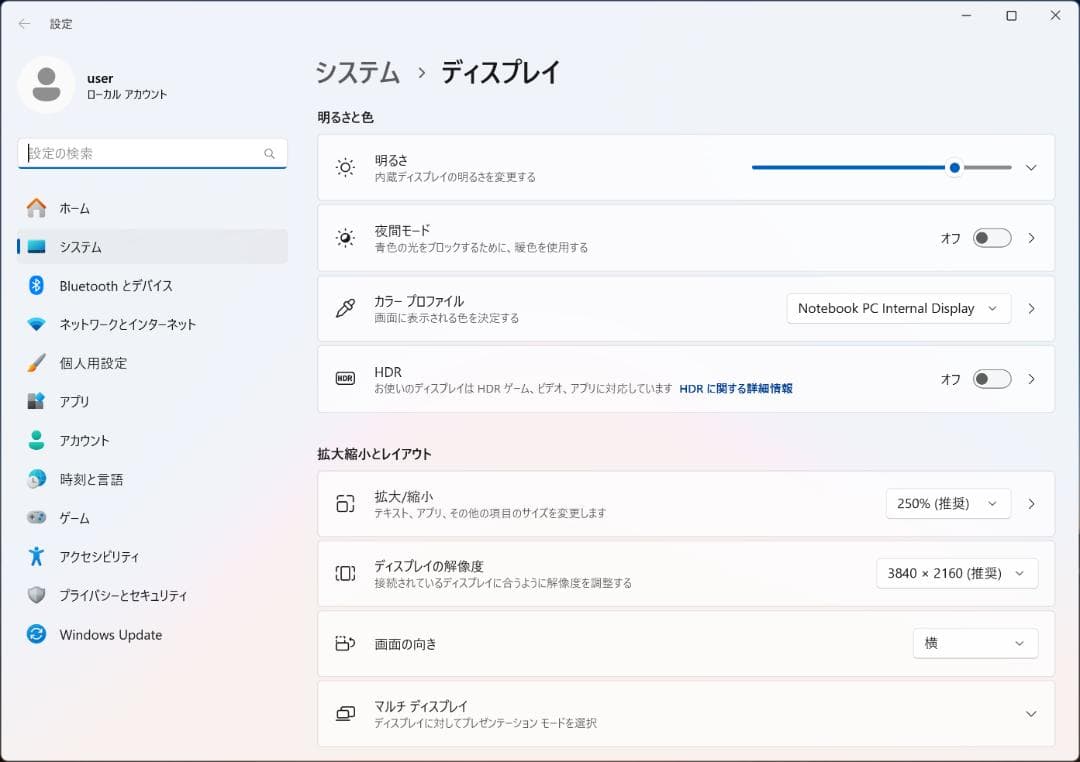Click the HDR badge icon

click(345, 379)
